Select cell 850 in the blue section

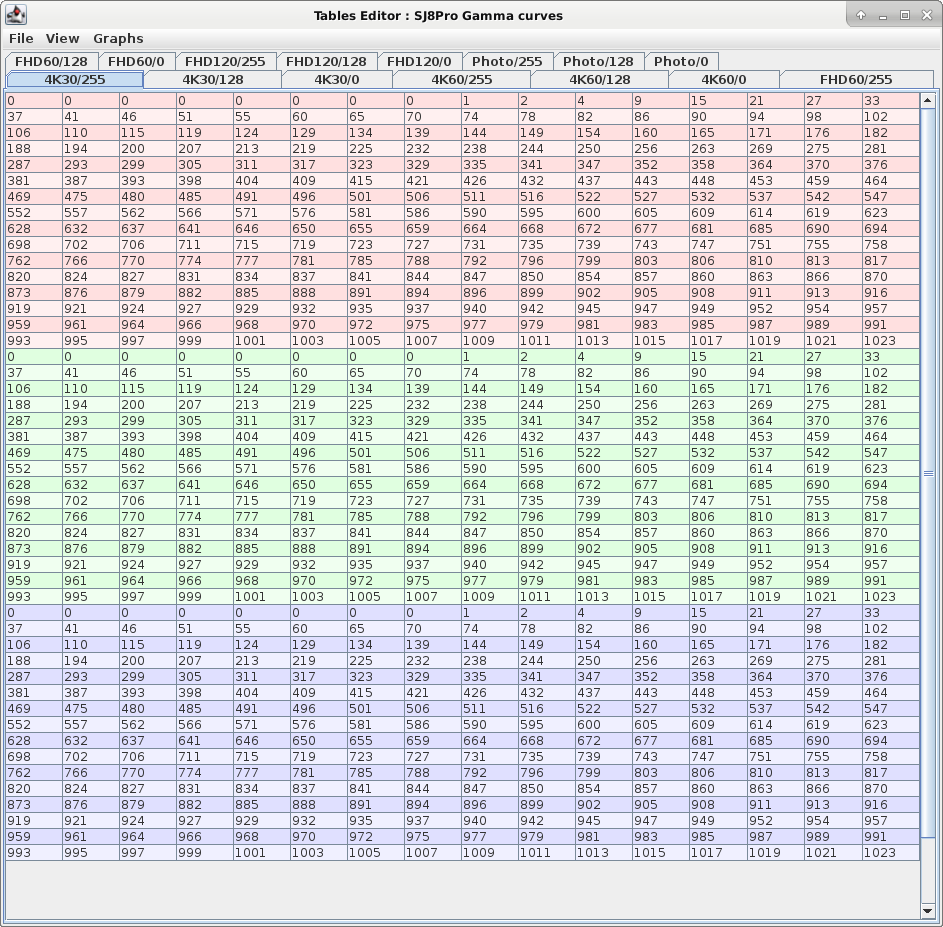[x=547, y=789]
